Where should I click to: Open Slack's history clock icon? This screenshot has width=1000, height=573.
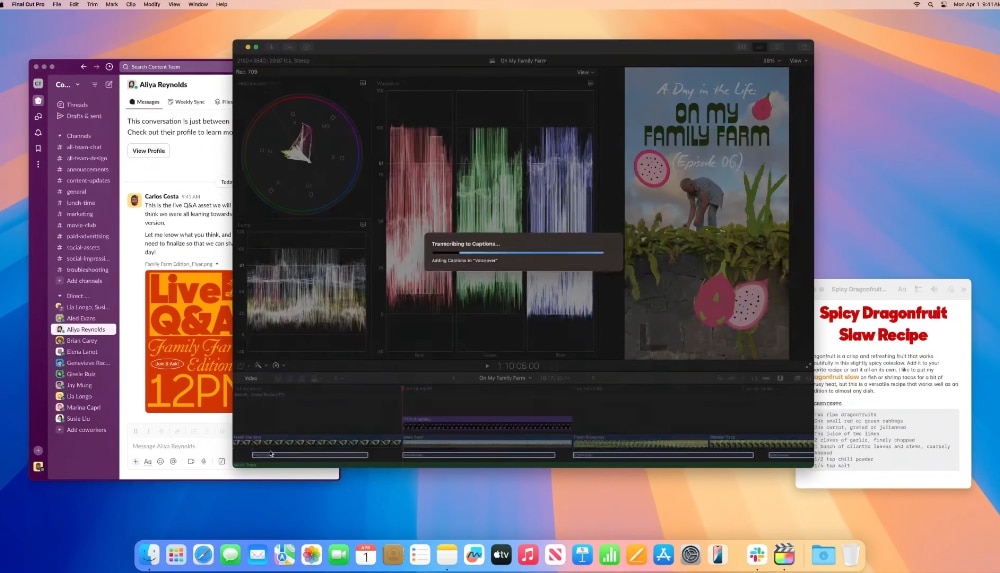109,66
